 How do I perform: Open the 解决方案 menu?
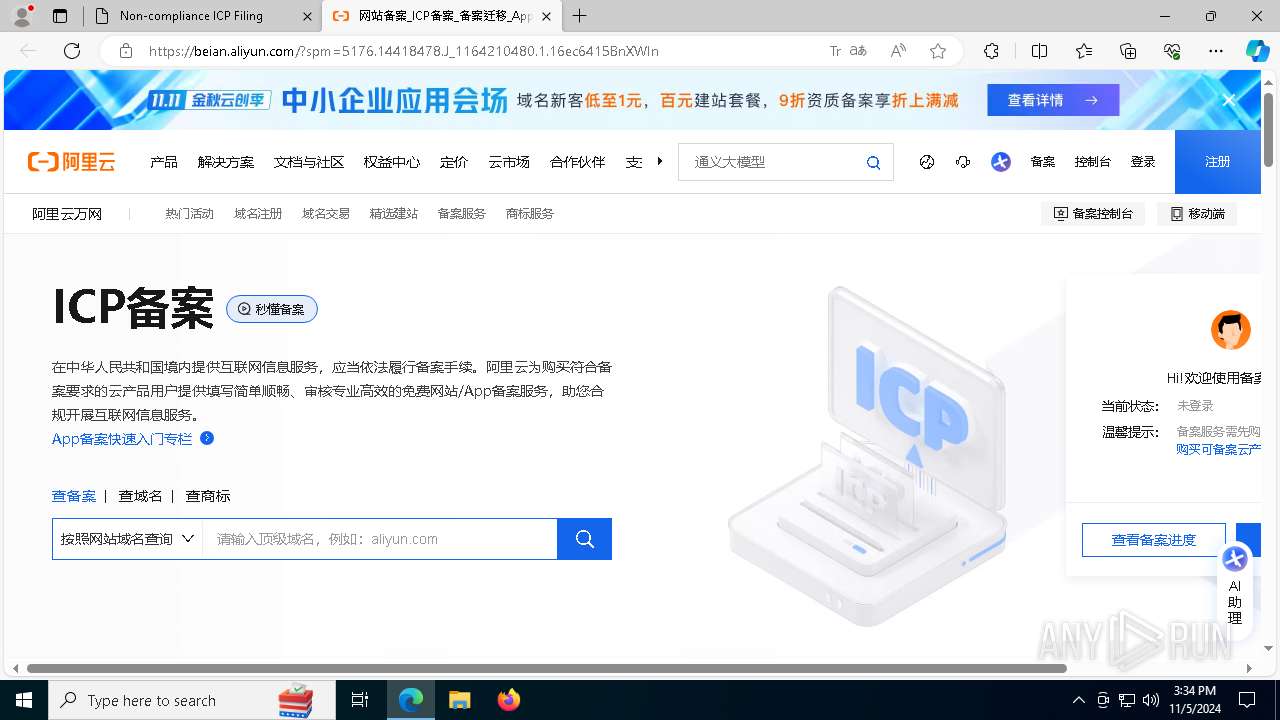tap(226, 162)
